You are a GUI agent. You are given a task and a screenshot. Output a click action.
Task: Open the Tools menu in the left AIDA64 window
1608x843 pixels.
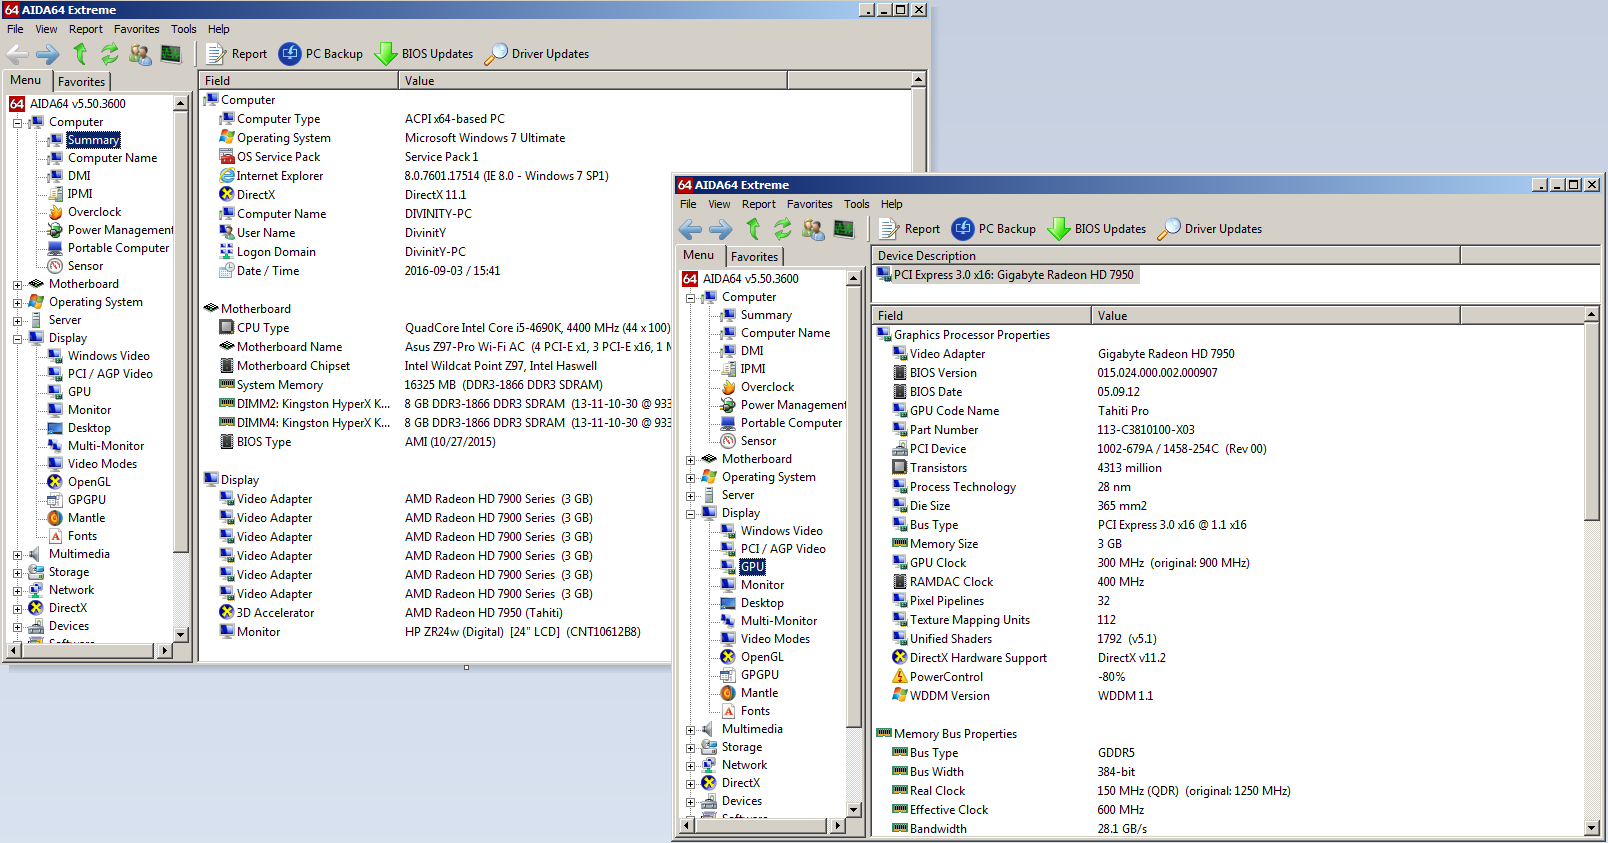pos(183,29)
